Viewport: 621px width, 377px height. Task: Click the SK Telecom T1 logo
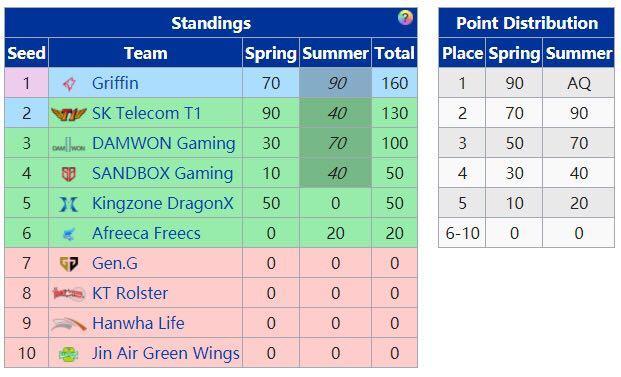pyautogui.click(x=69, y=114)
